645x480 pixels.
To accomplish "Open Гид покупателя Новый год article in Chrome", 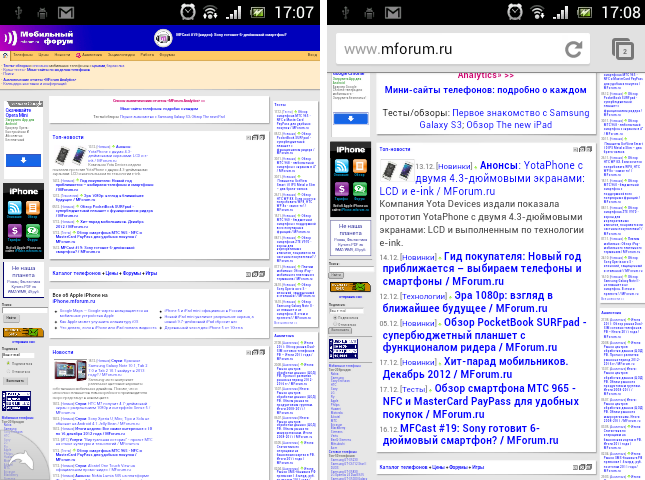I will [x=482, y=269].
